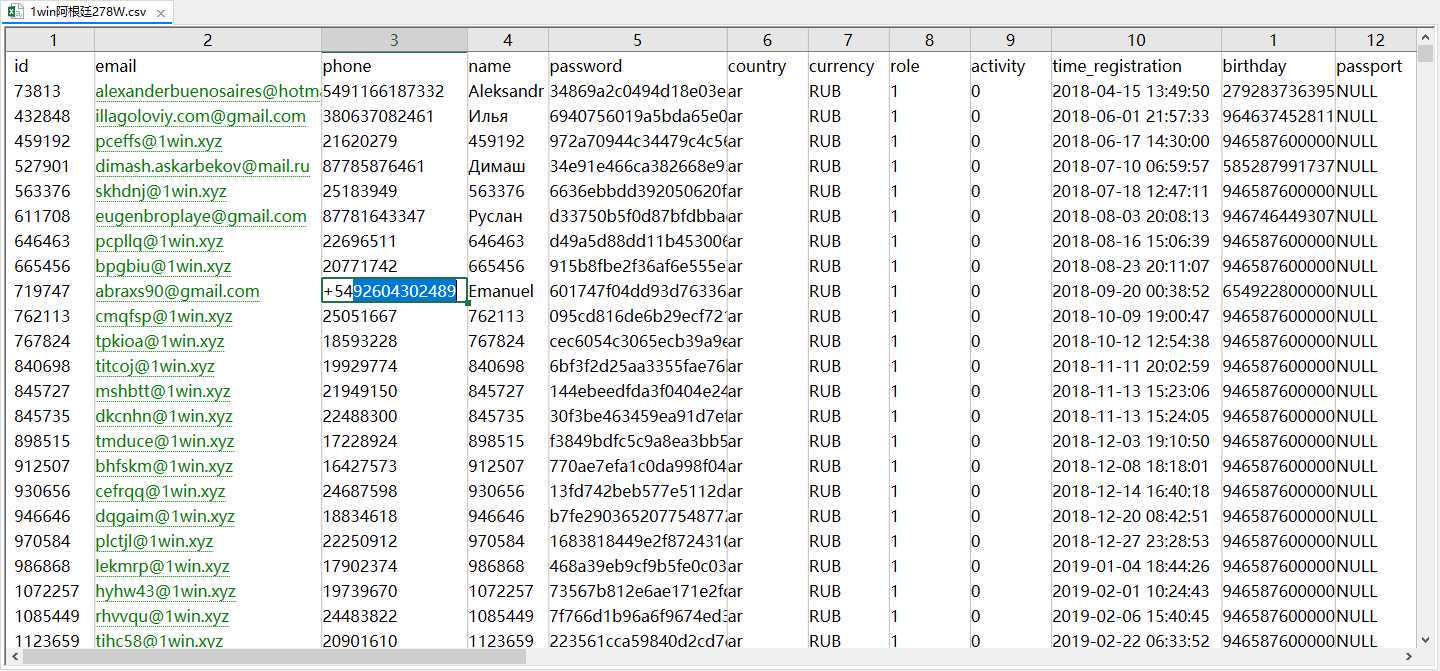This screenshot has width=1440, height=671.
Task: Select column header 12
Action: click(1376, 40)
